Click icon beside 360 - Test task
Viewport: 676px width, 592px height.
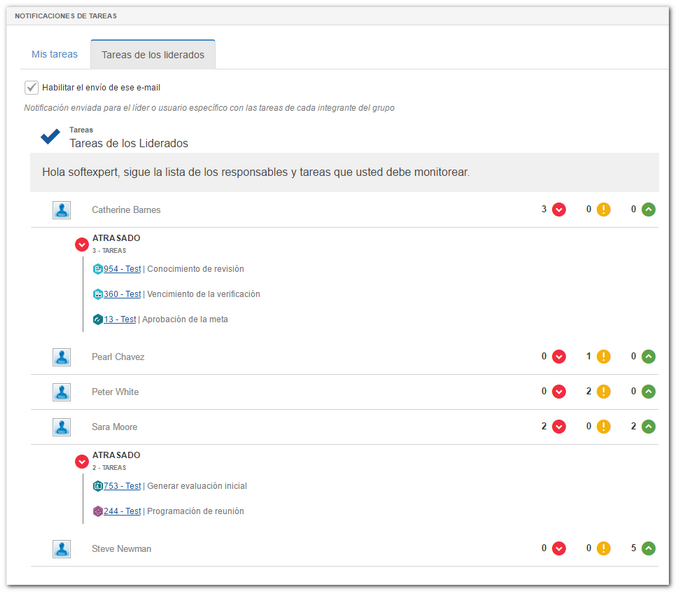(98, 294)
